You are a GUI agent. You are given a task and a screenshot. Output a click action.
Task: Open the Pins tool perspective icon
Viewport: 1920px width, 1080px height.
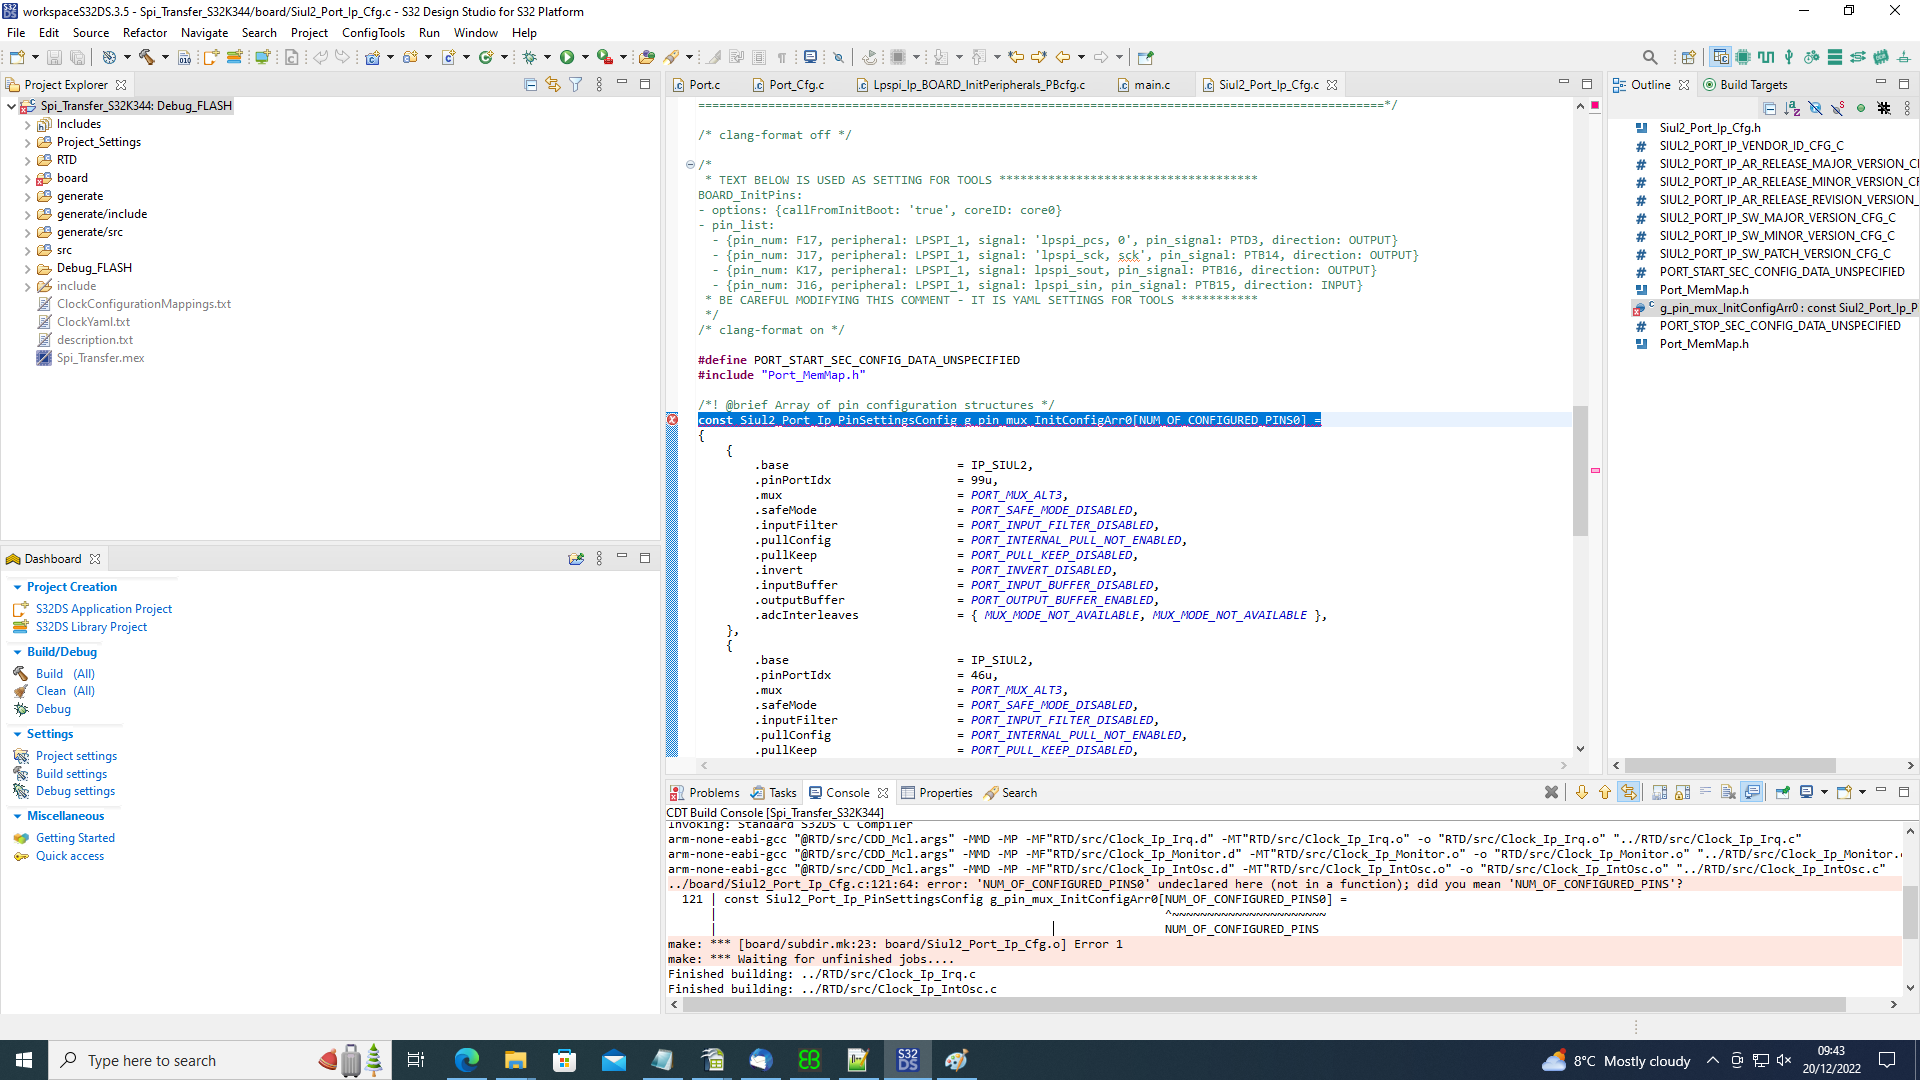click(1743, 57)
